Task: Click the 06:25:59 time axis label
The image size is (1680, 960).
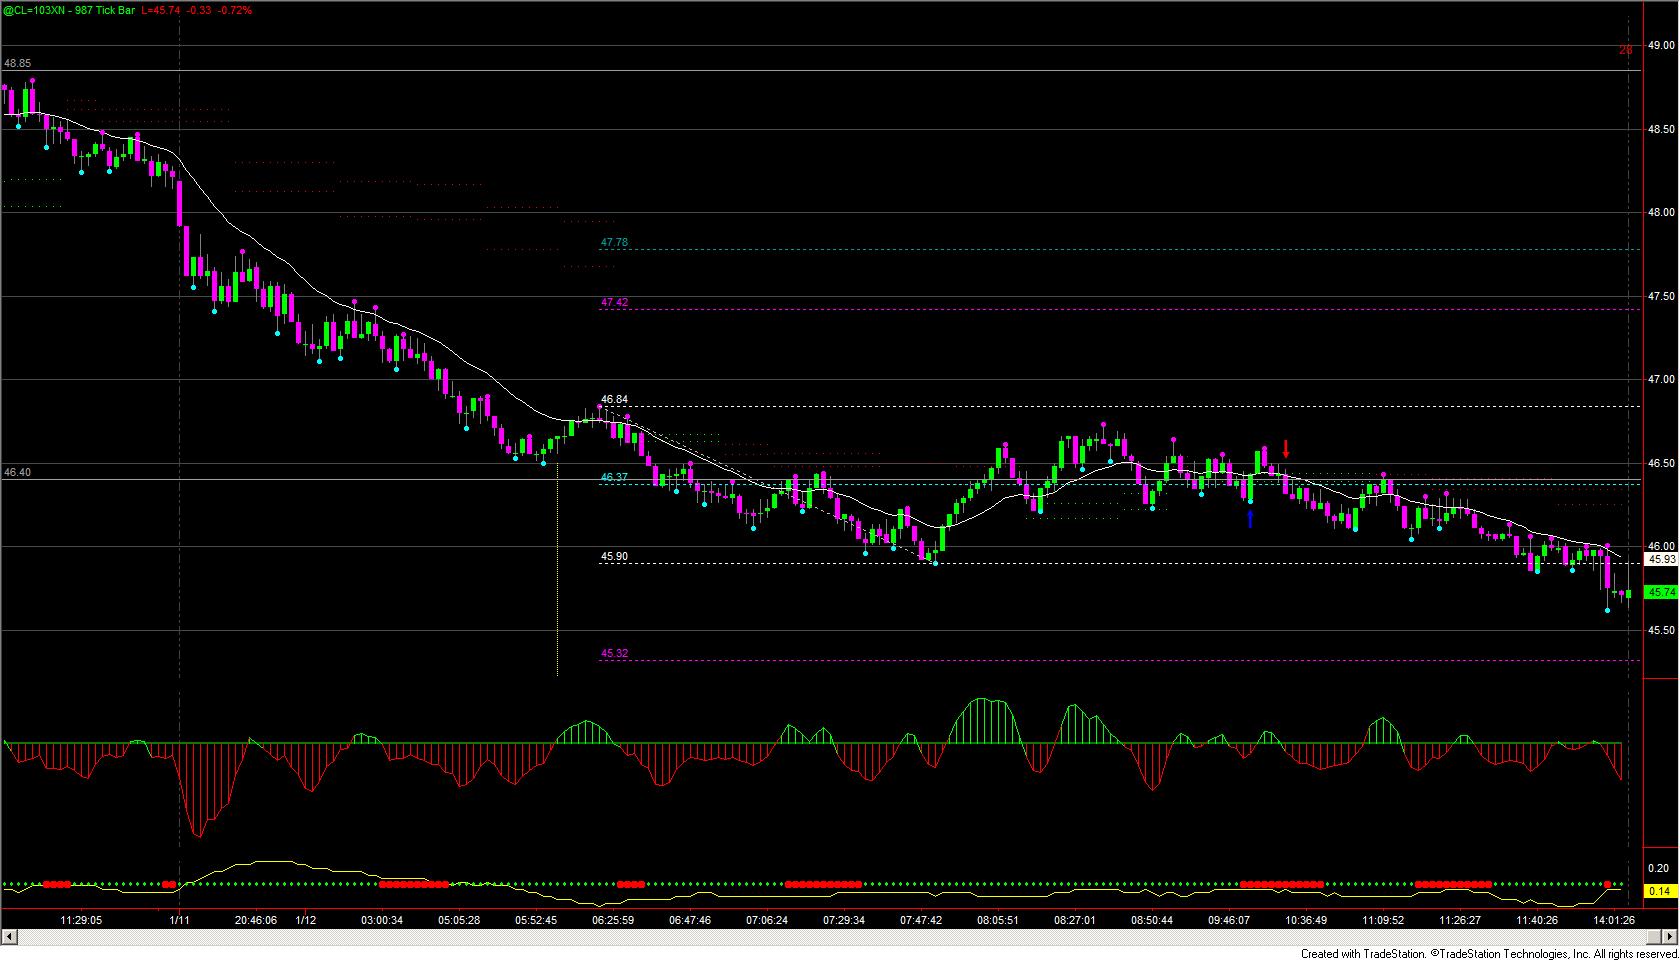Action: (x=613, y=920)
